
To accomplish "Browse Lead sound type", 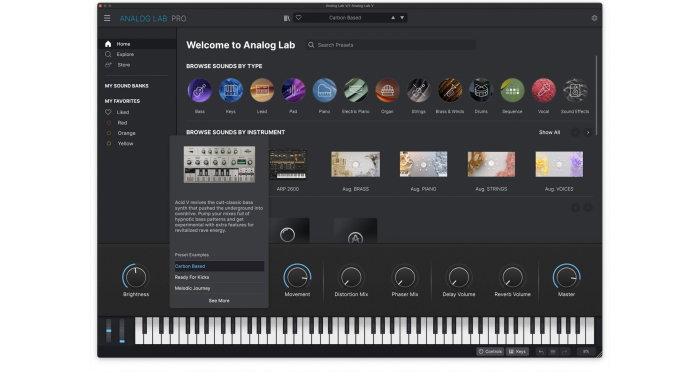I will click(x=262, y=91).
